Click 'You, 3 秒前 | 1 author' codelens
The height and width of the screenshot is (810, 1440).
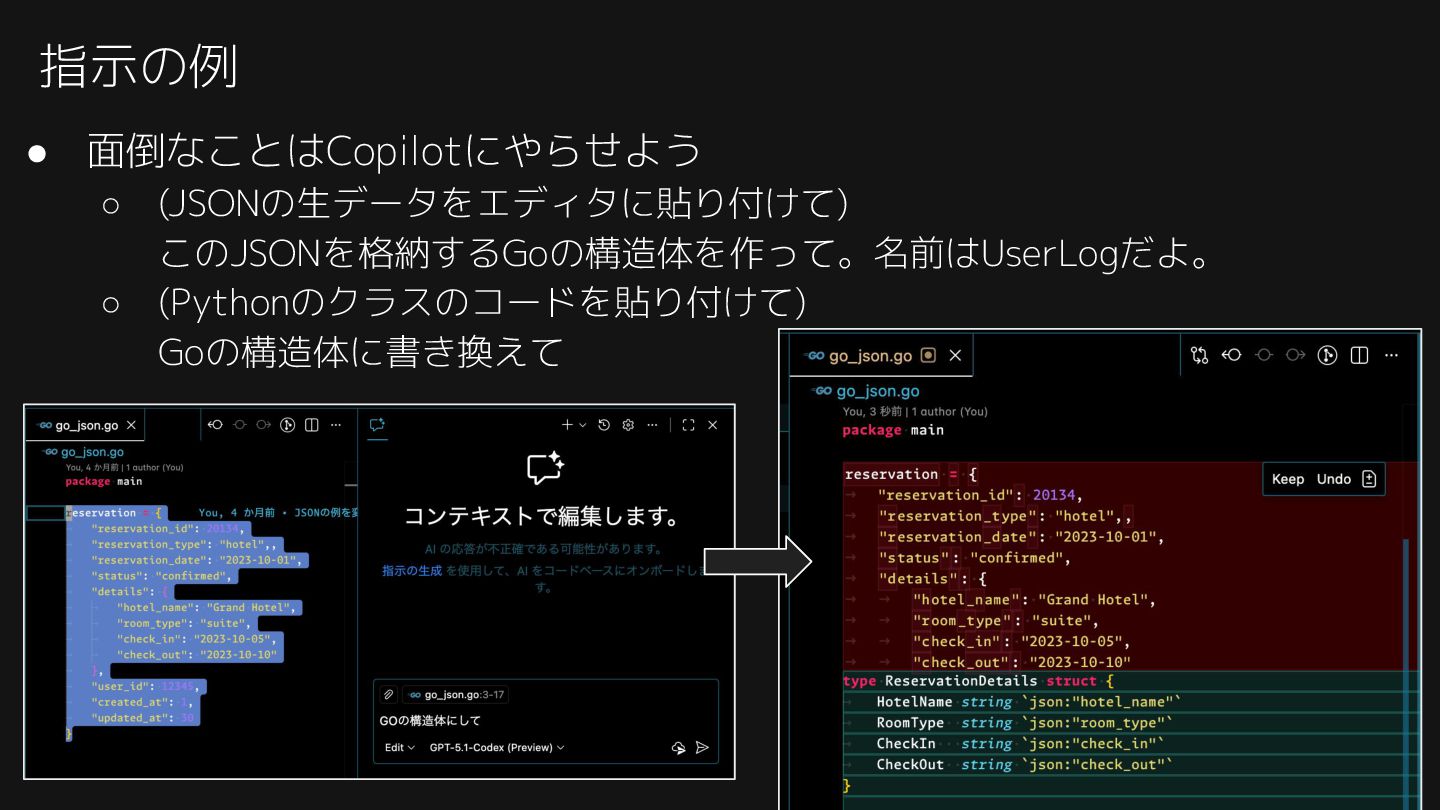click(915, 411)
